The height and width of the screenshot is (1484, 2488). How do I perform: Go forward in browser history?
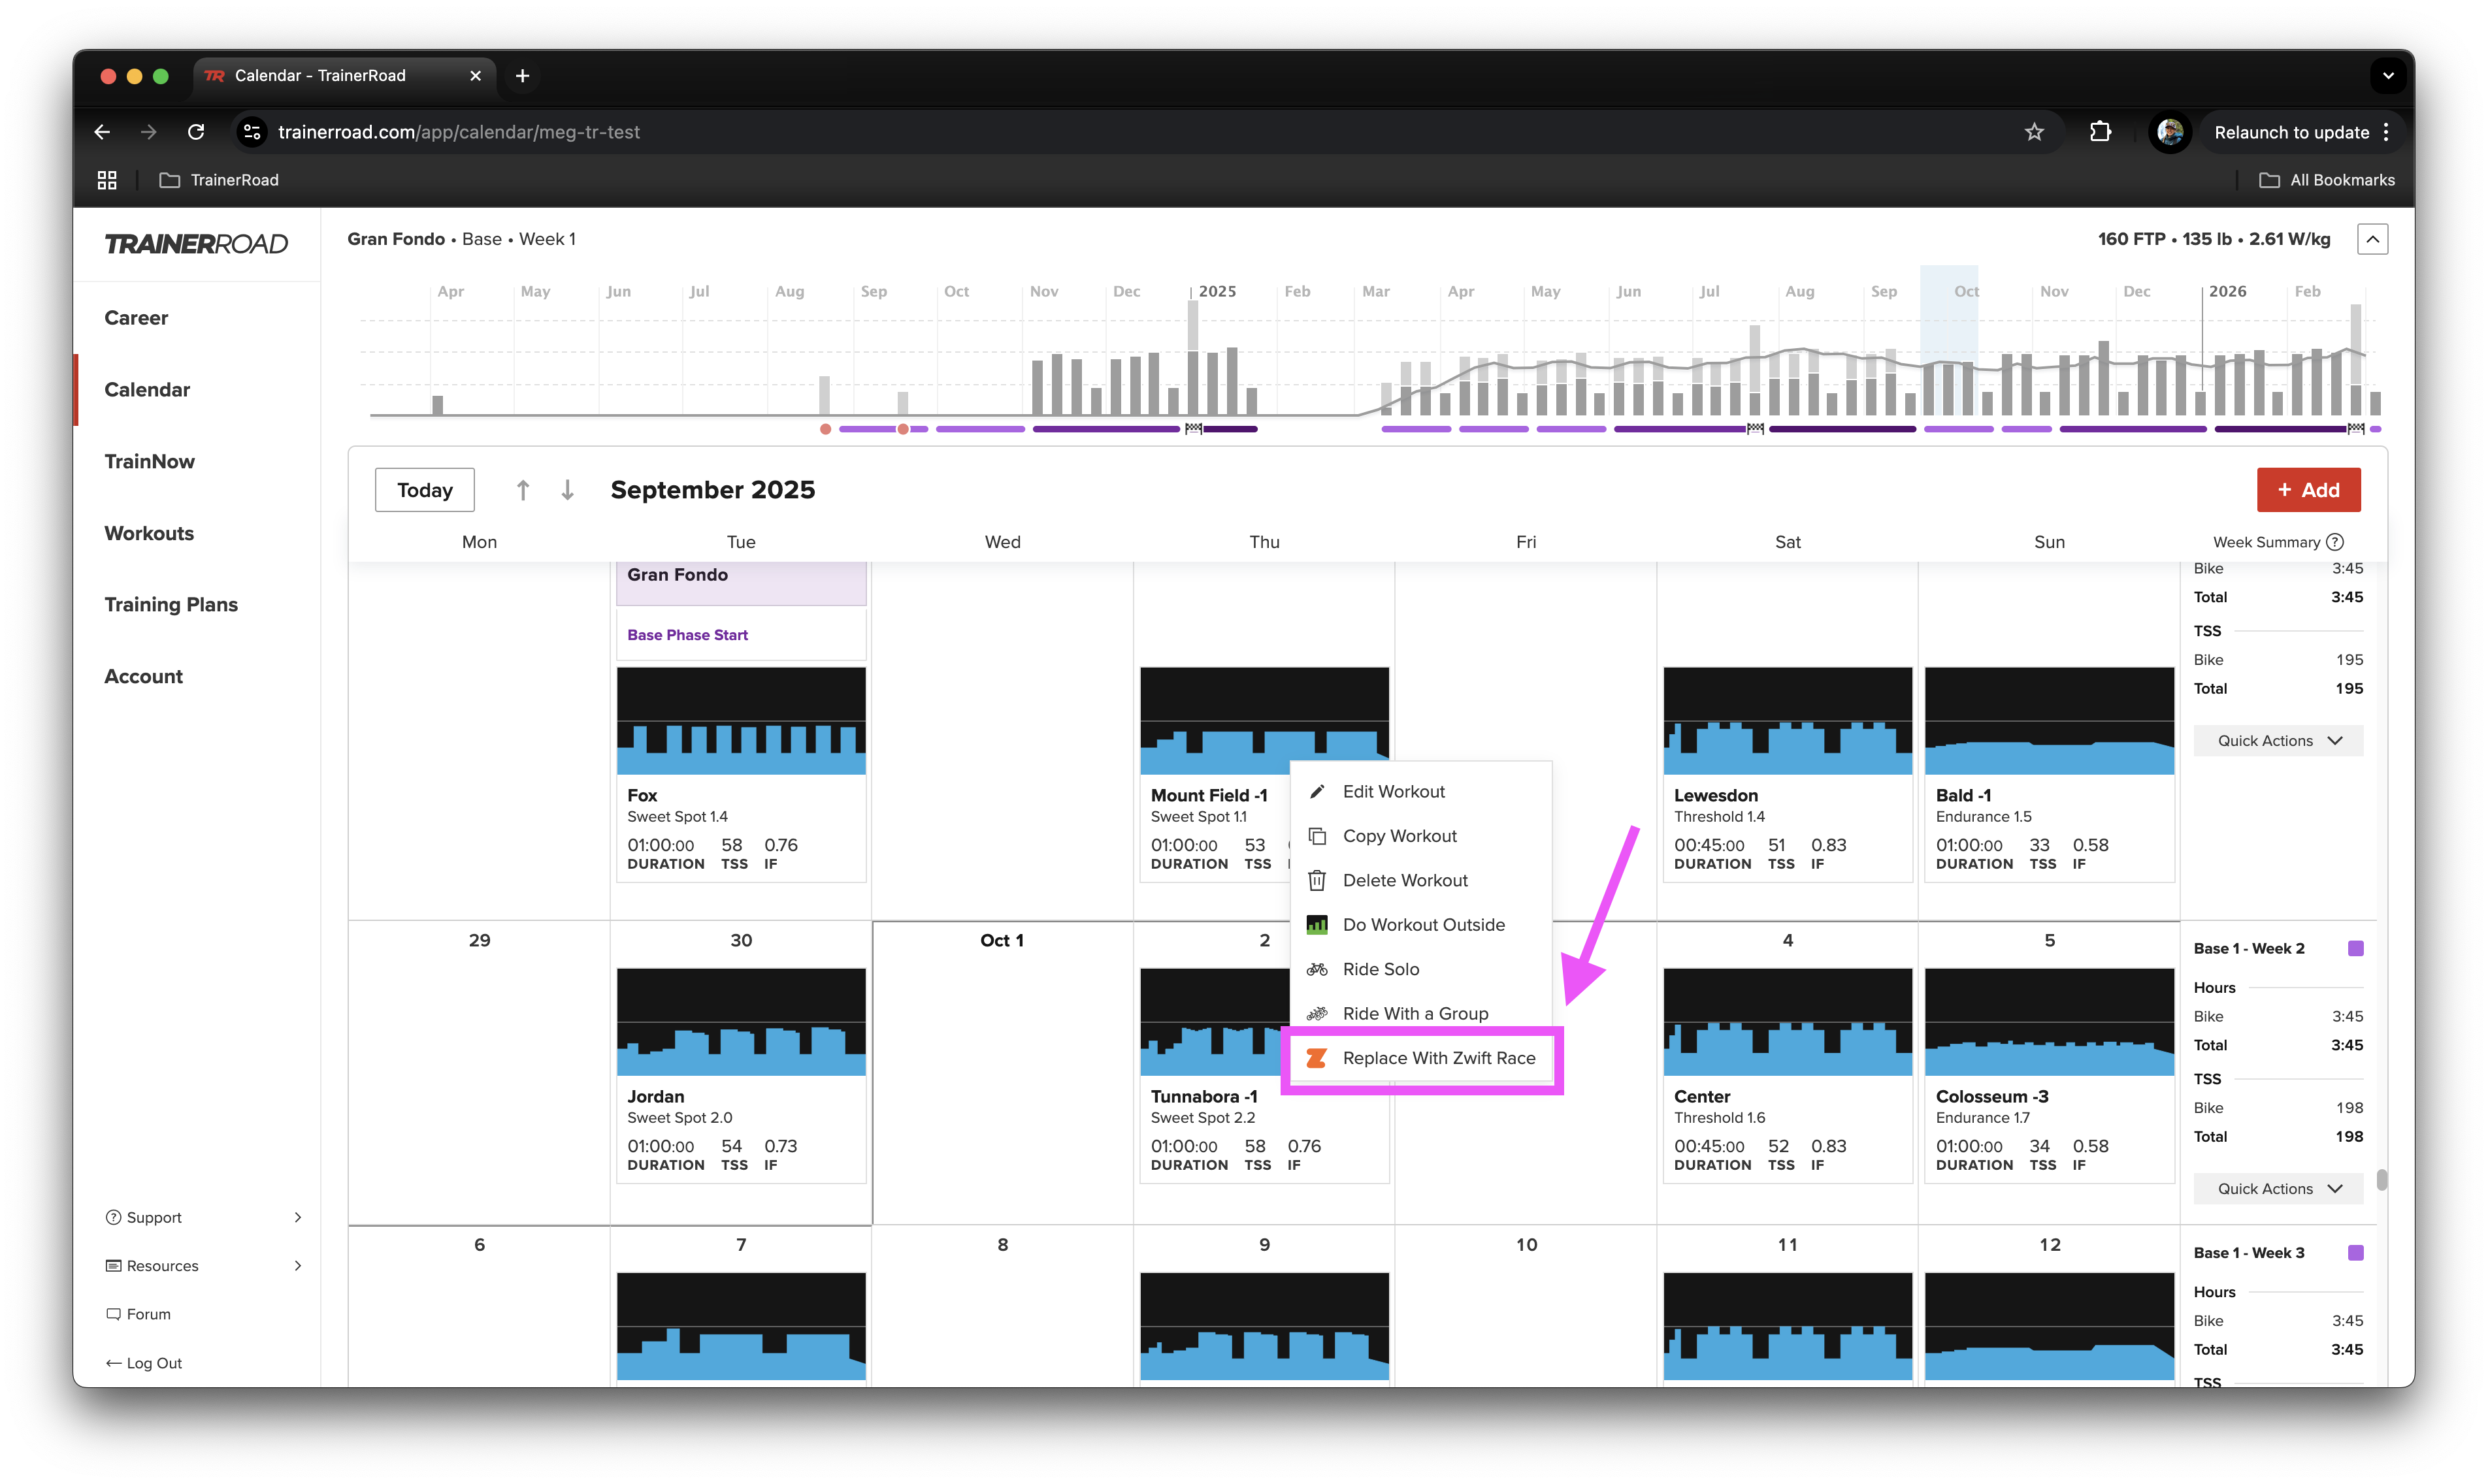pos(149,132)
